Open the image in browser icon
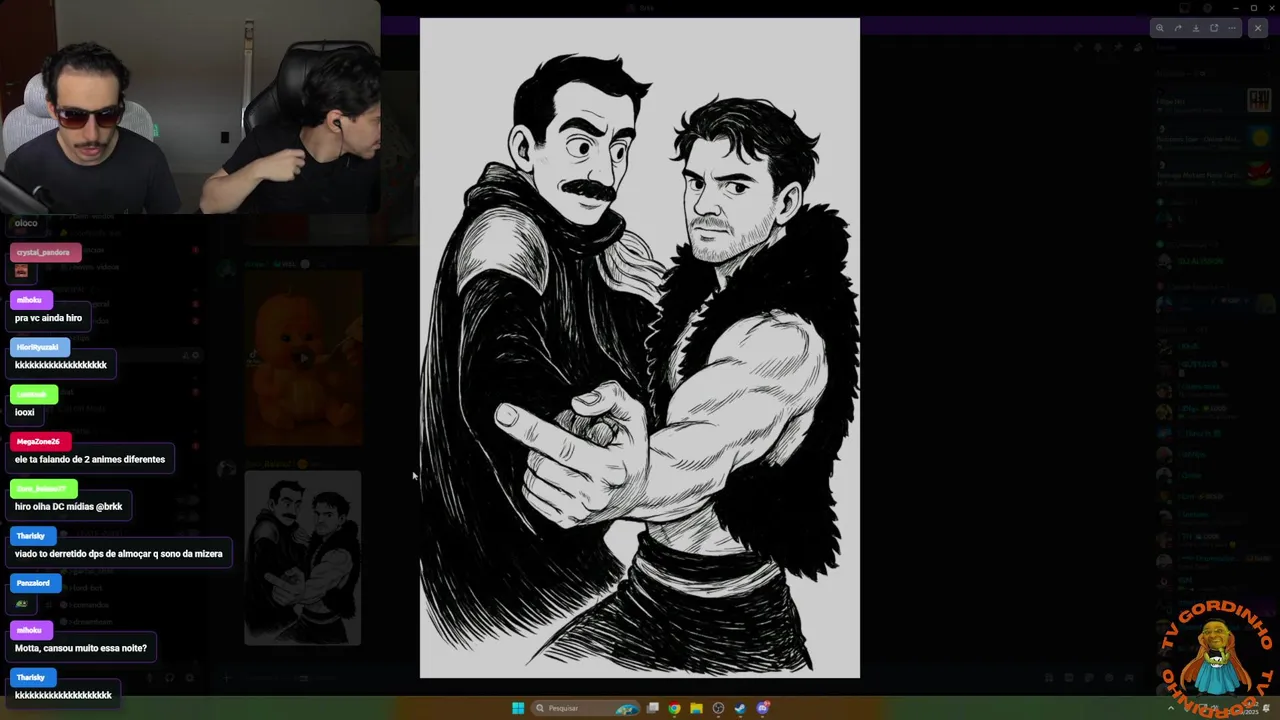The width and height of the screenshot is (1280, 720). tap(1214, 28)
